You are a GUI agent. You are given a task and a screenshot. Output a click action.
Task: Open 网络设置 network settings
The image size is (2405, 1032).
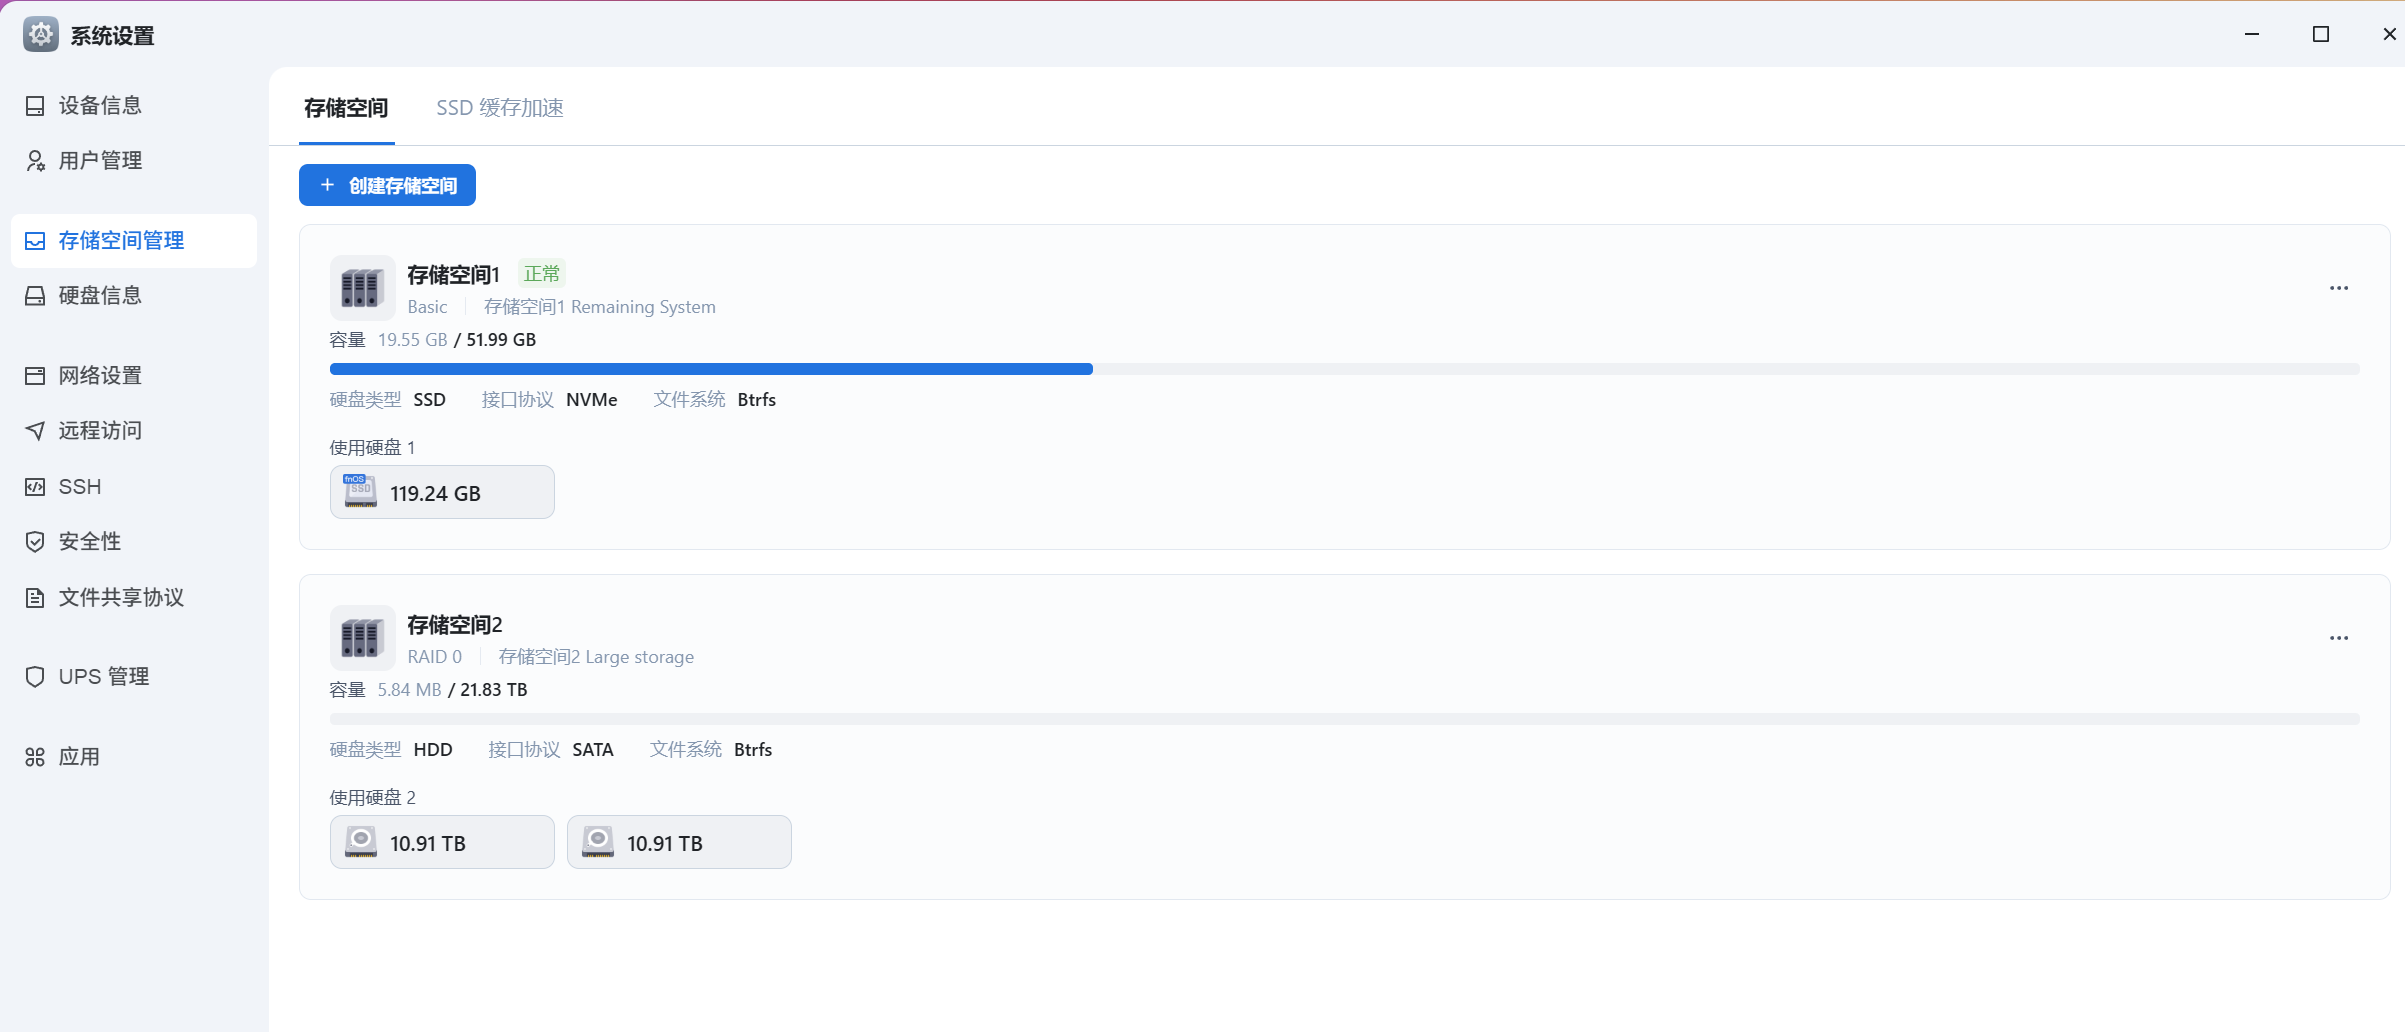pos(99,375)
